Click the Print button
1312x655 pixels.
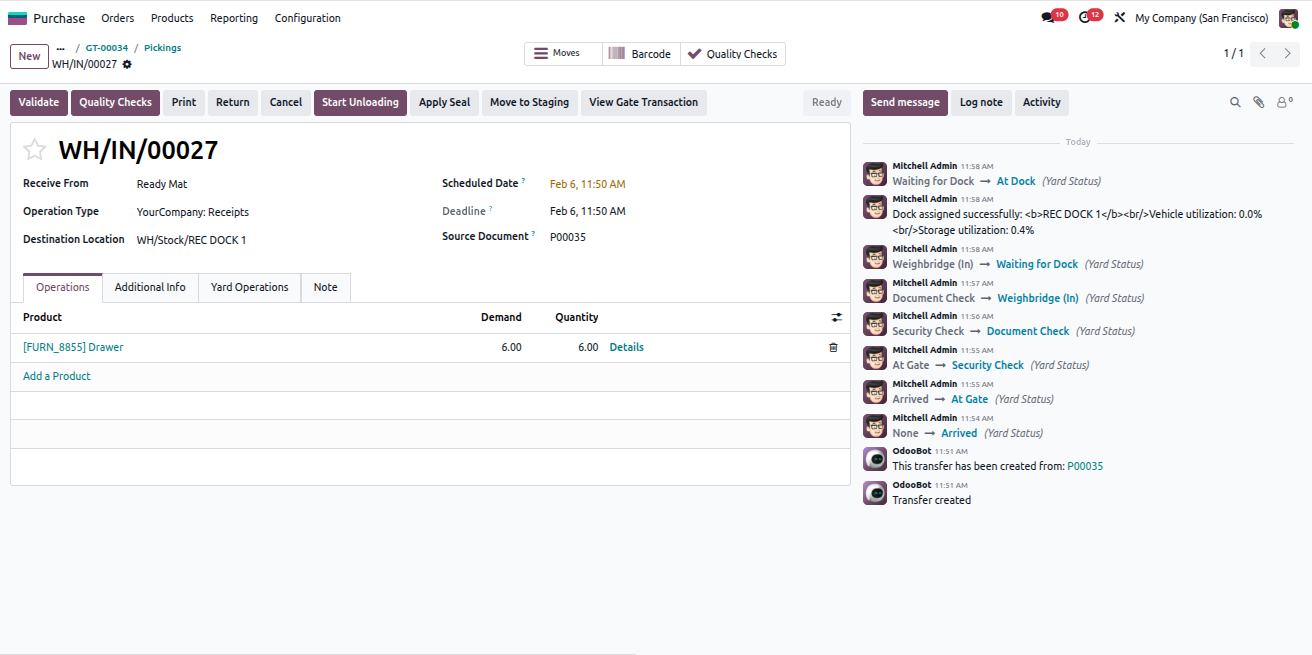[184, 102]
